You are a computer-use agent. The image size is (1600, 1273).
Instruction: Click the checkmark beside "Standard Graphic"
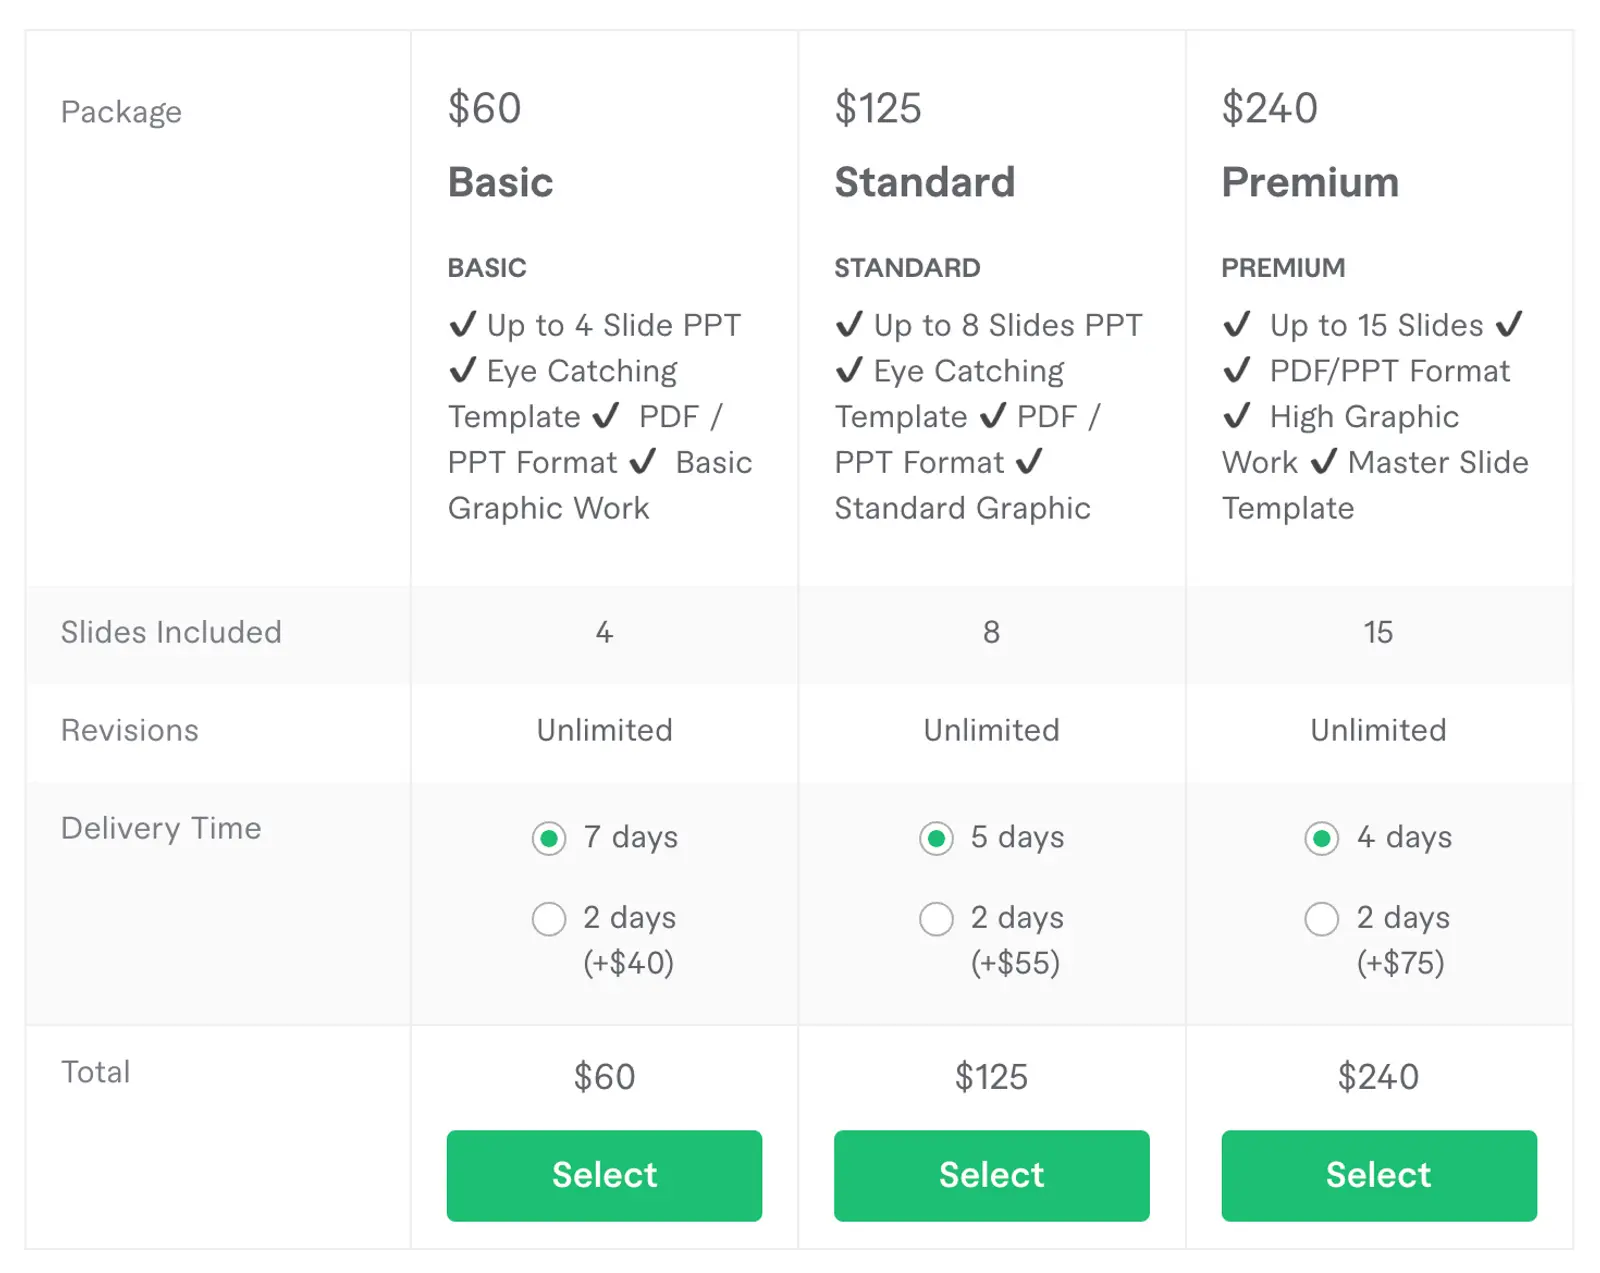(x=1029, y=462)
